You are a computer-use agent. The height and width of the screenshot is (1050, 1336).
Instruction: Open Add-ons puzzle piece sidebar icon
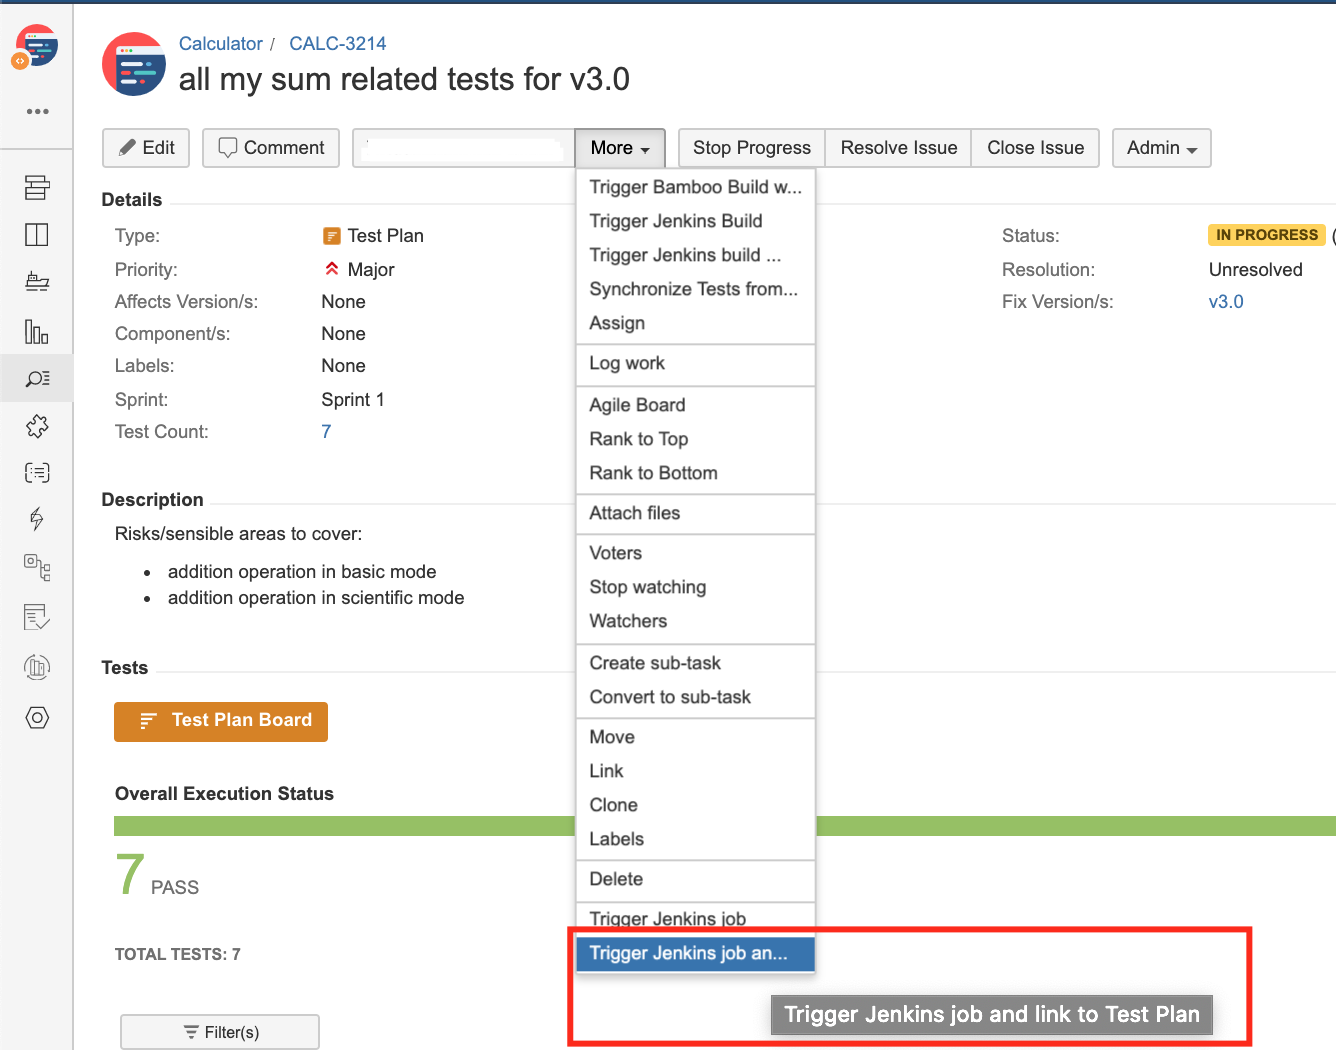pos(37,426)
